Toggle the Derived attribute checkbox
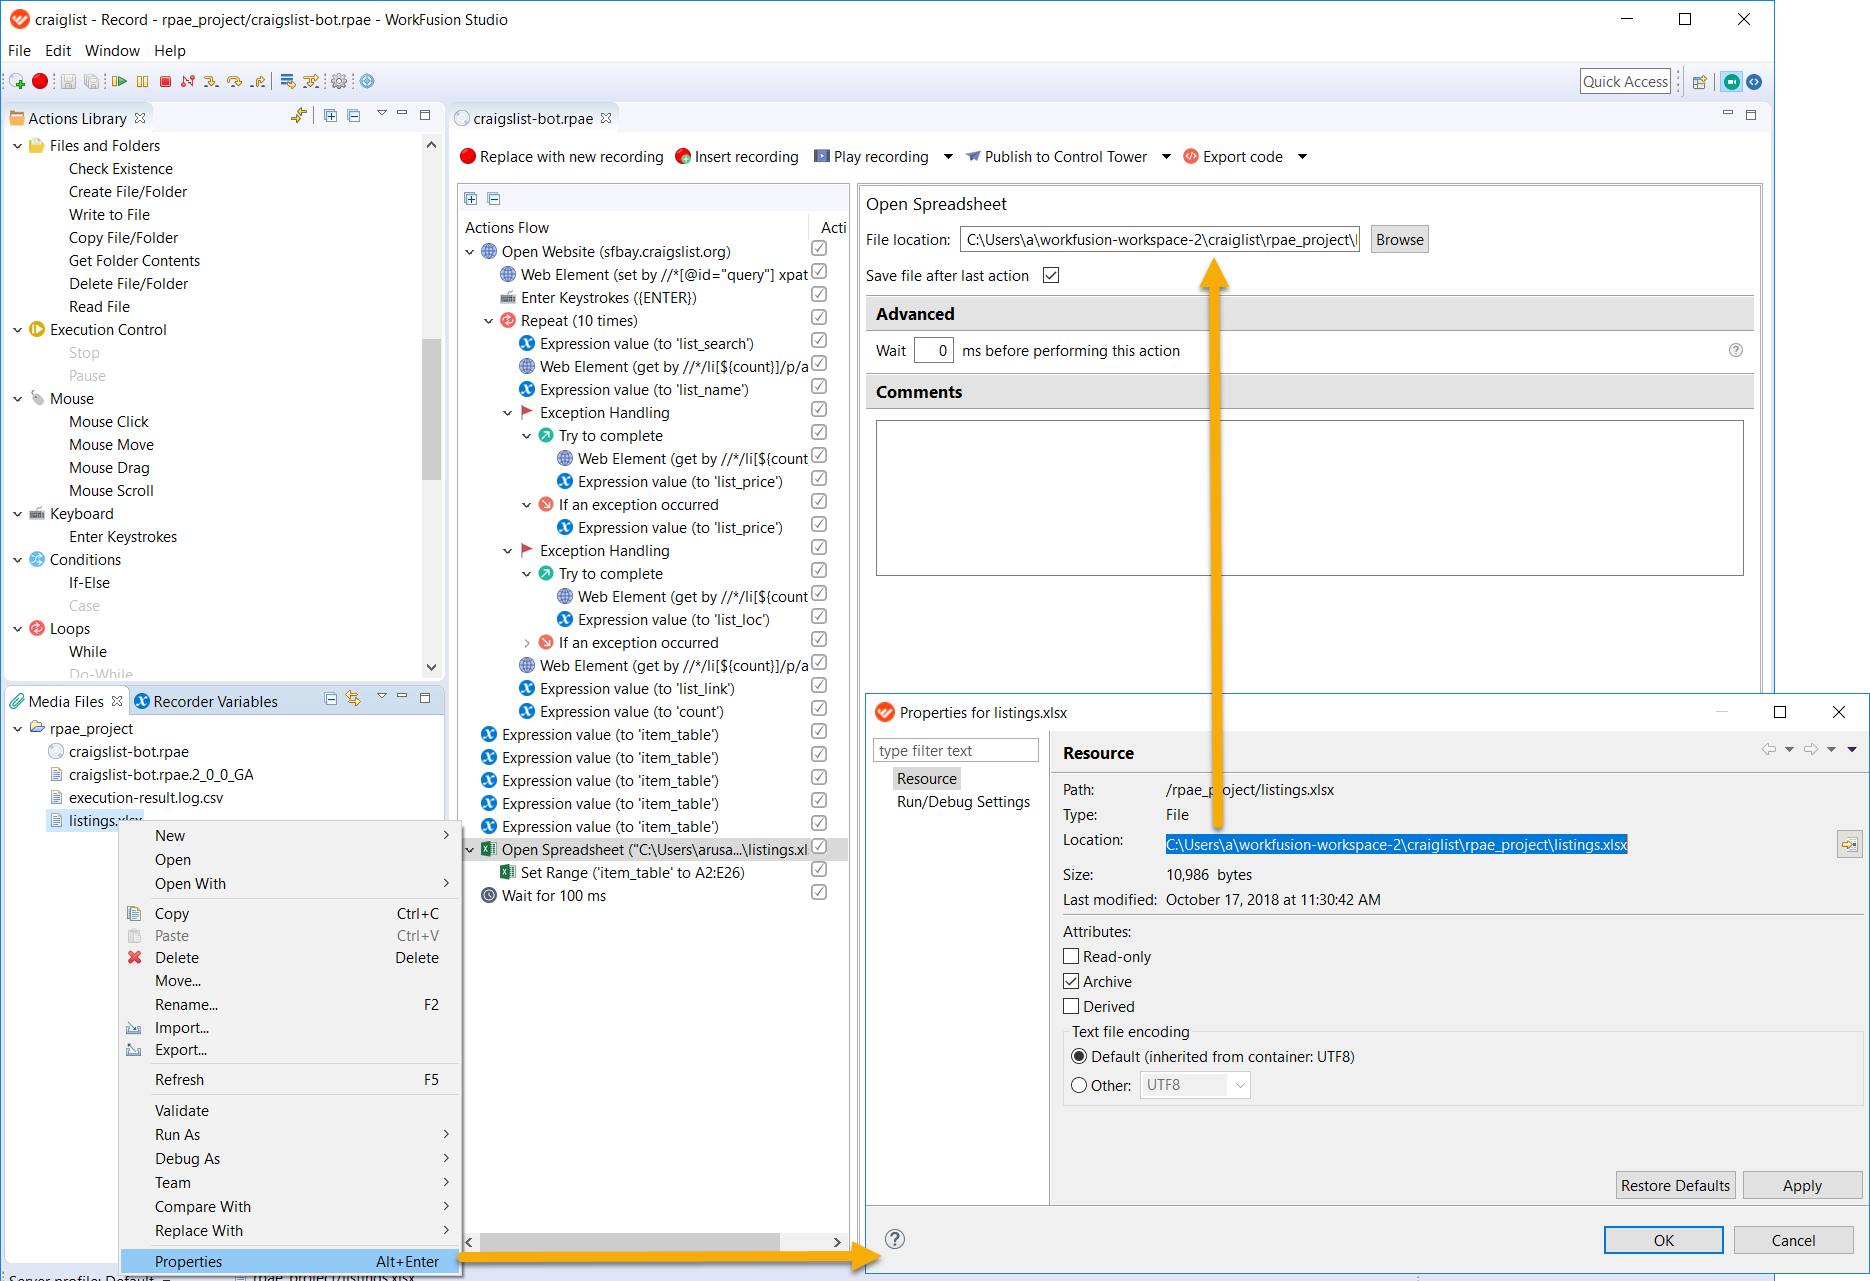This screenshot has height=1281, width=1870. tap(1071, 1006)
